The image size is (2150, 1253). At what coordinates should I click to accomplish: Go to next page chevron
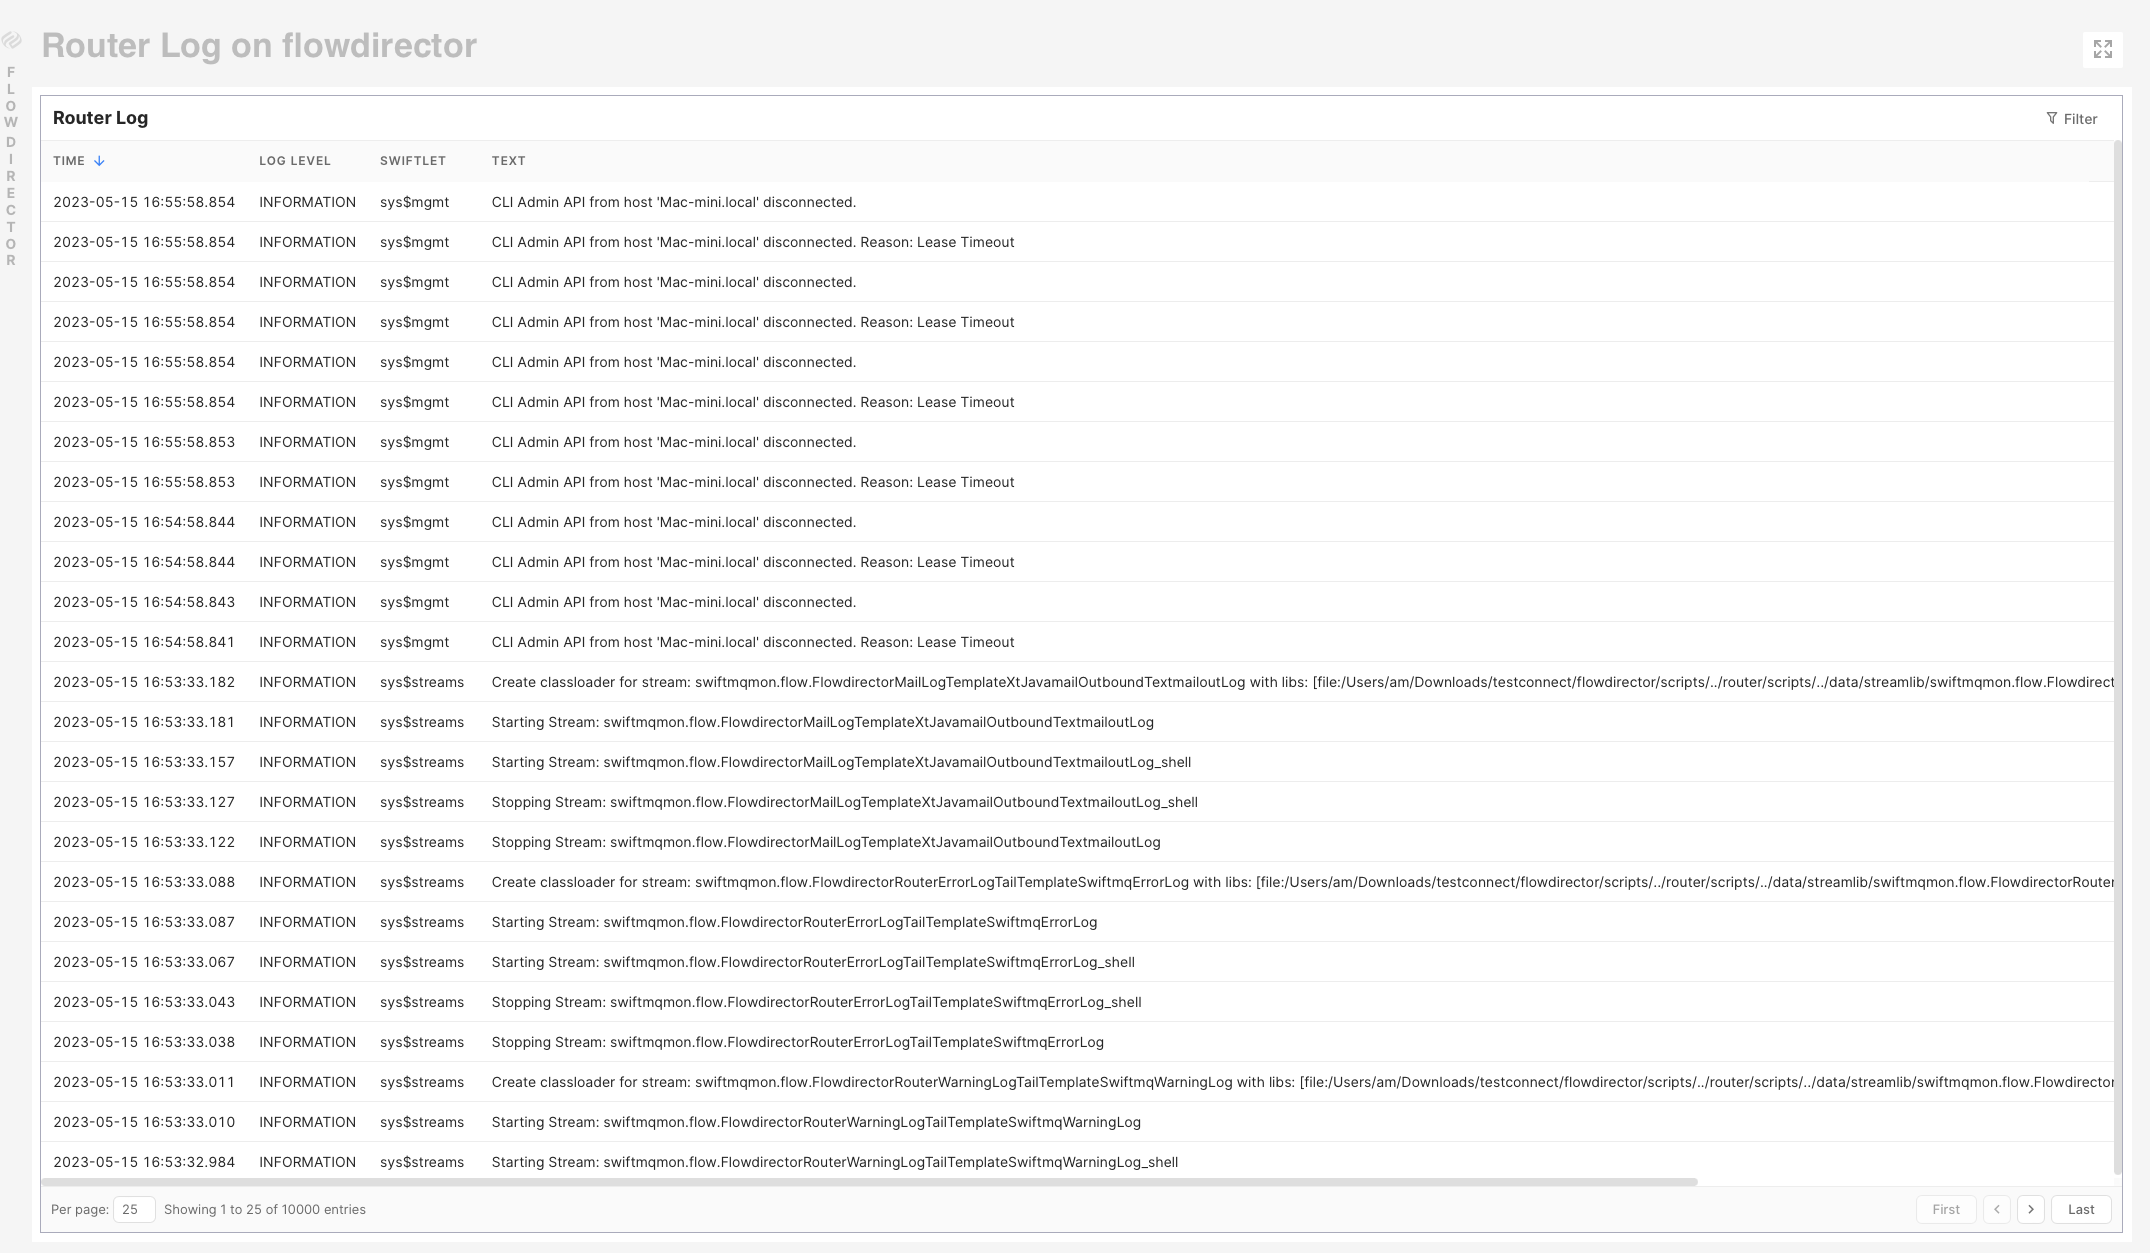point(2030,1209)
